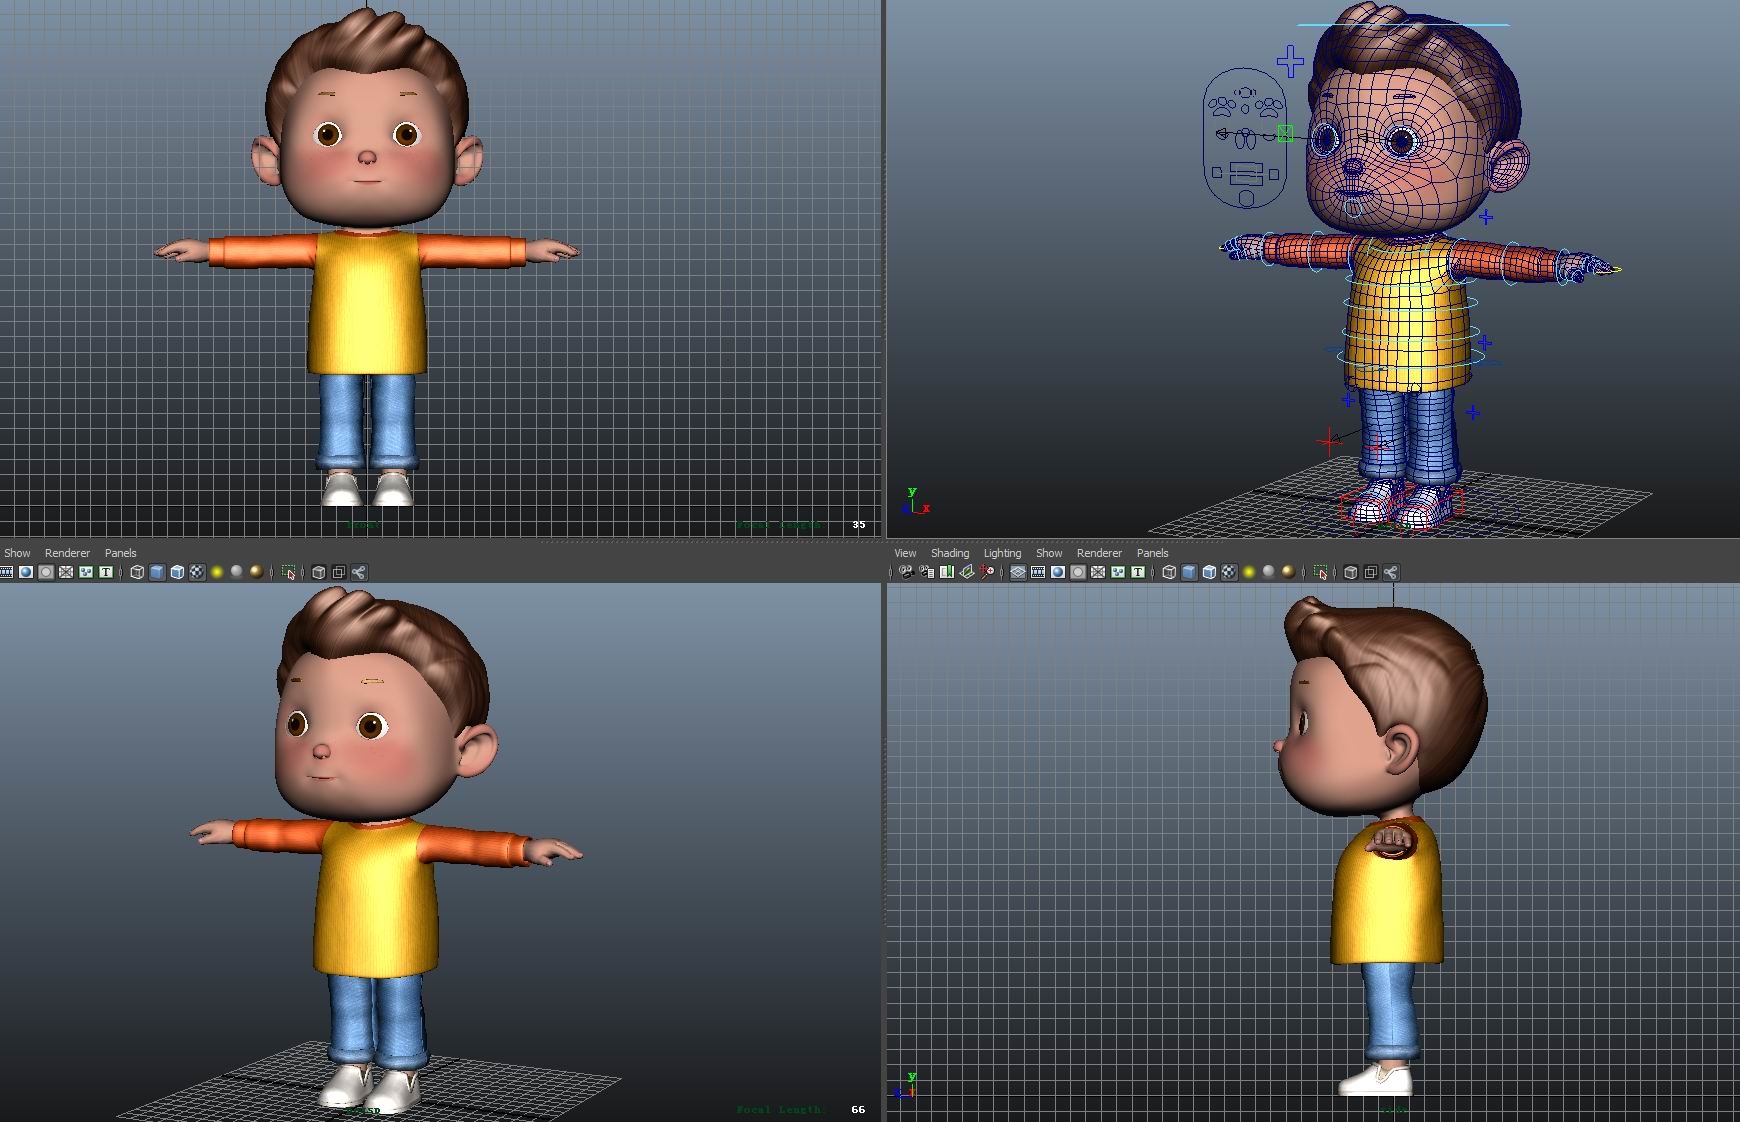Toggle shadows display (gray sphere icon)
Viewport: 1740px width, 1122px height.
pyautogui.click(x=236, y=572)
